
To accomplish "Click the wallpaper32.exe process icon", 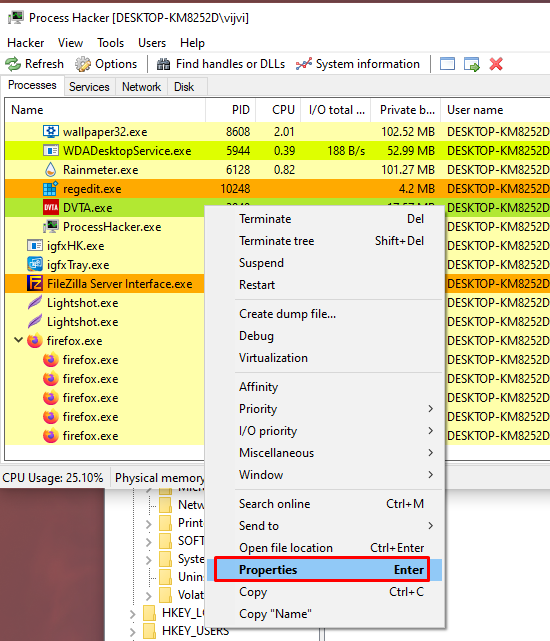I will (51, 132).
